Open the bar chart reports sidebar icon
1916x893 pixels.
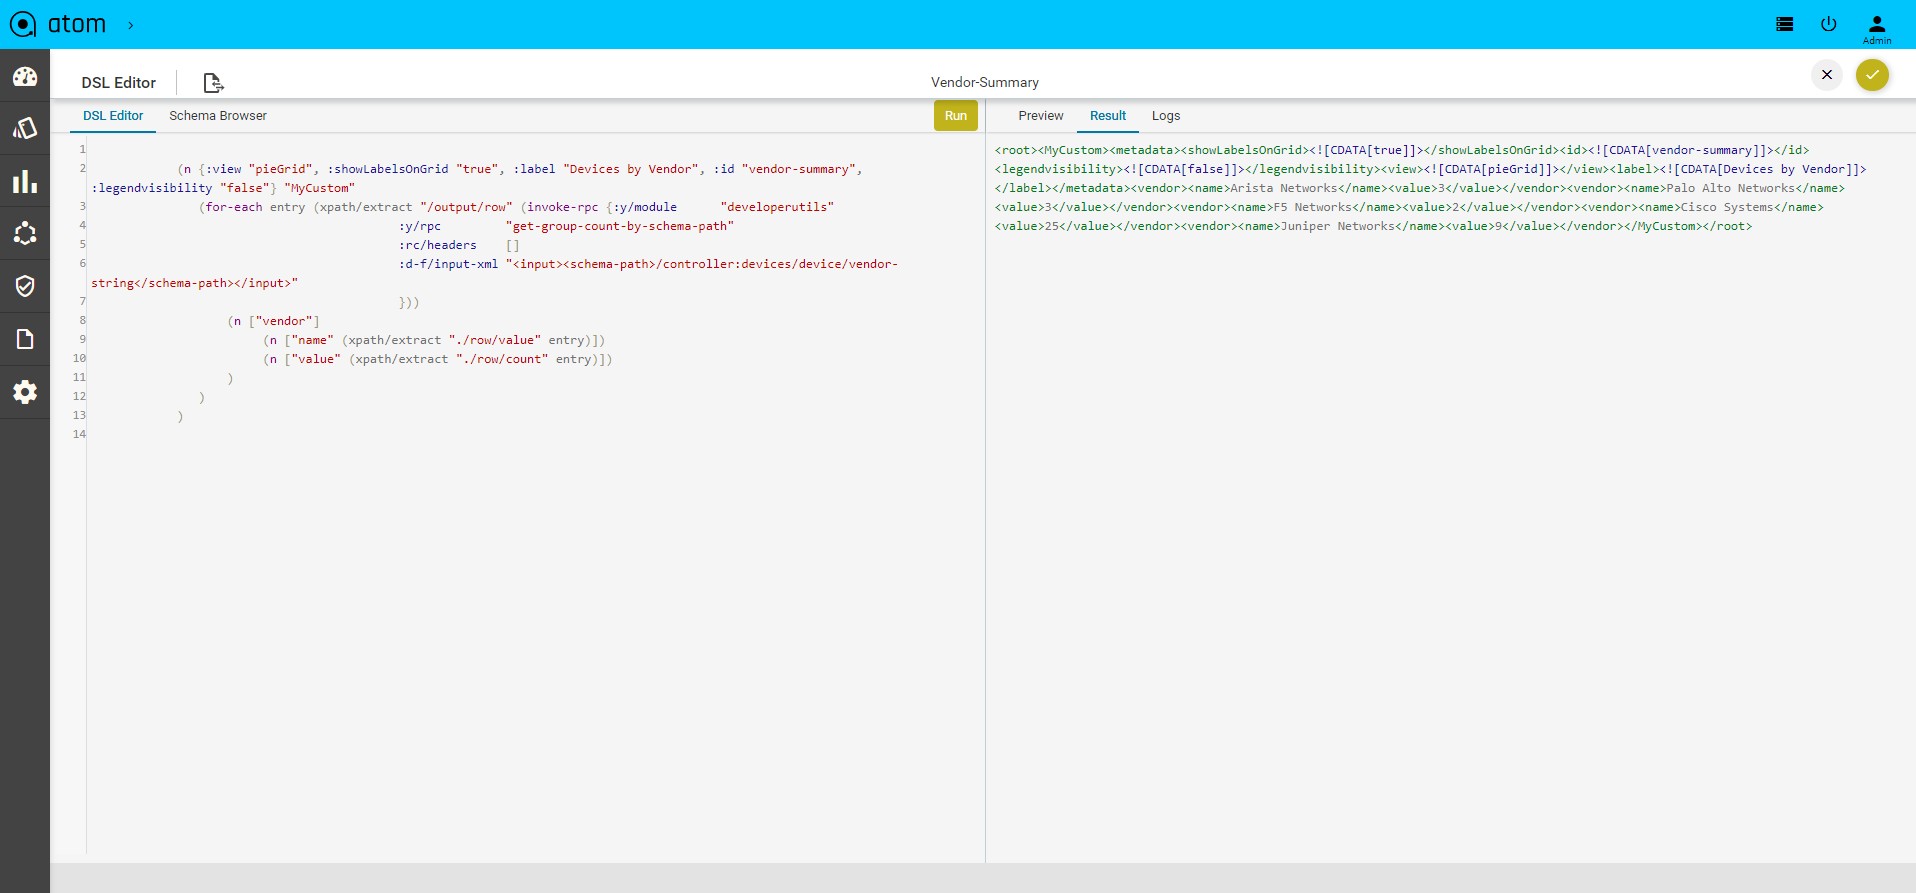click(x=25, y=181)
